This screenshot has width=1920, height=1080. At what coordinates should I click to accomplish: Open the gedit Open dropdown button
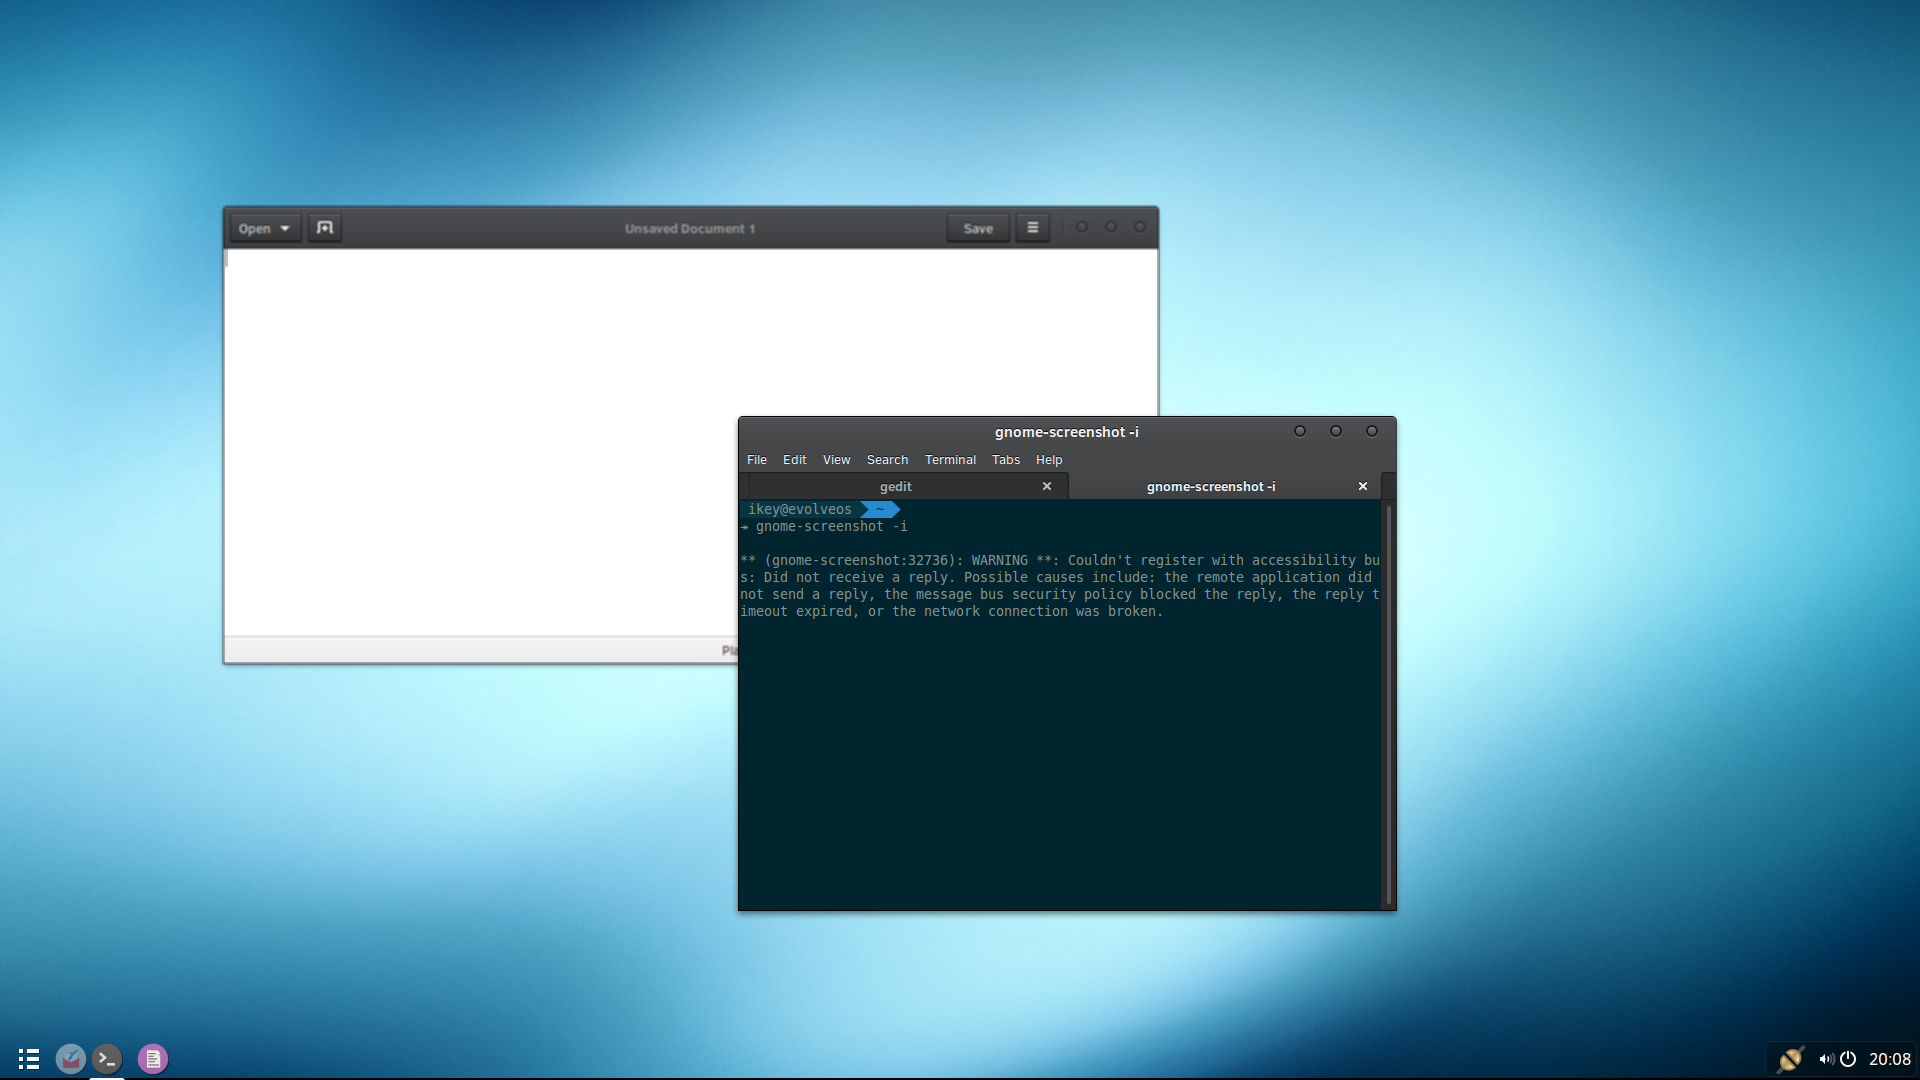pos(265,228)
